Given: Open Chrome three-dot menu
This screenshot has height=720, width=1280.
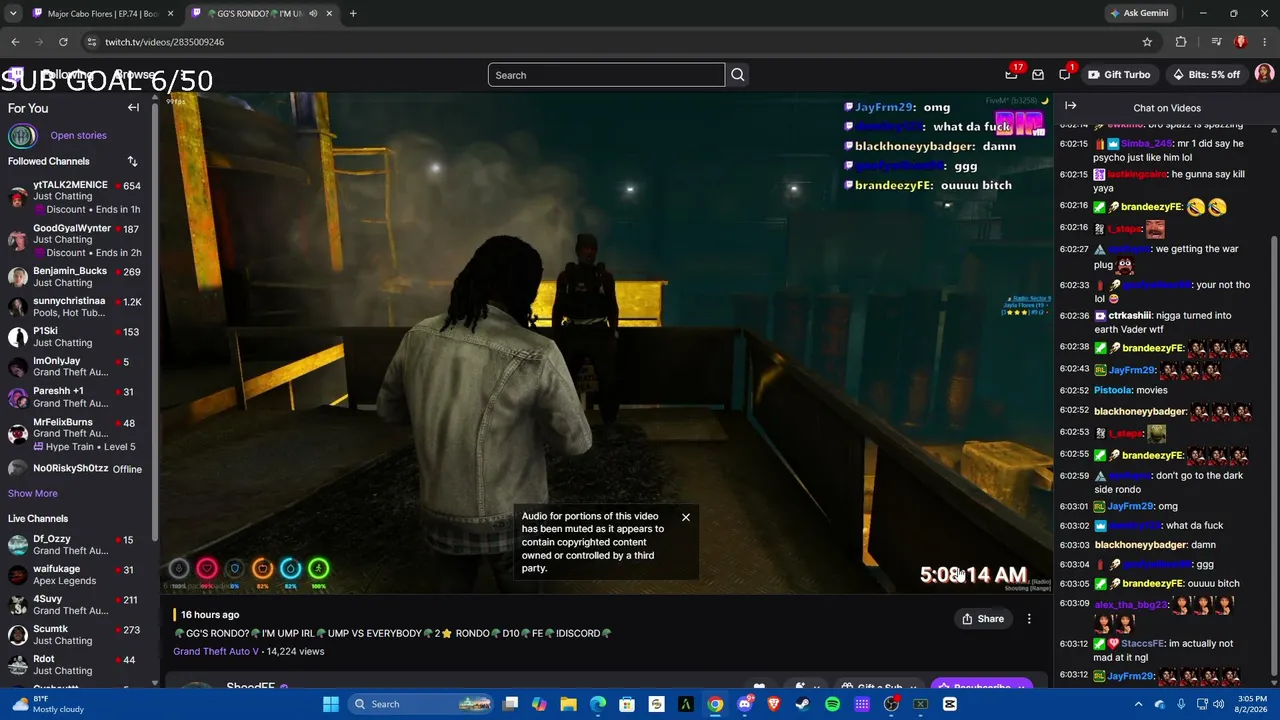Looking at the screenshot, I should 1265,42.
